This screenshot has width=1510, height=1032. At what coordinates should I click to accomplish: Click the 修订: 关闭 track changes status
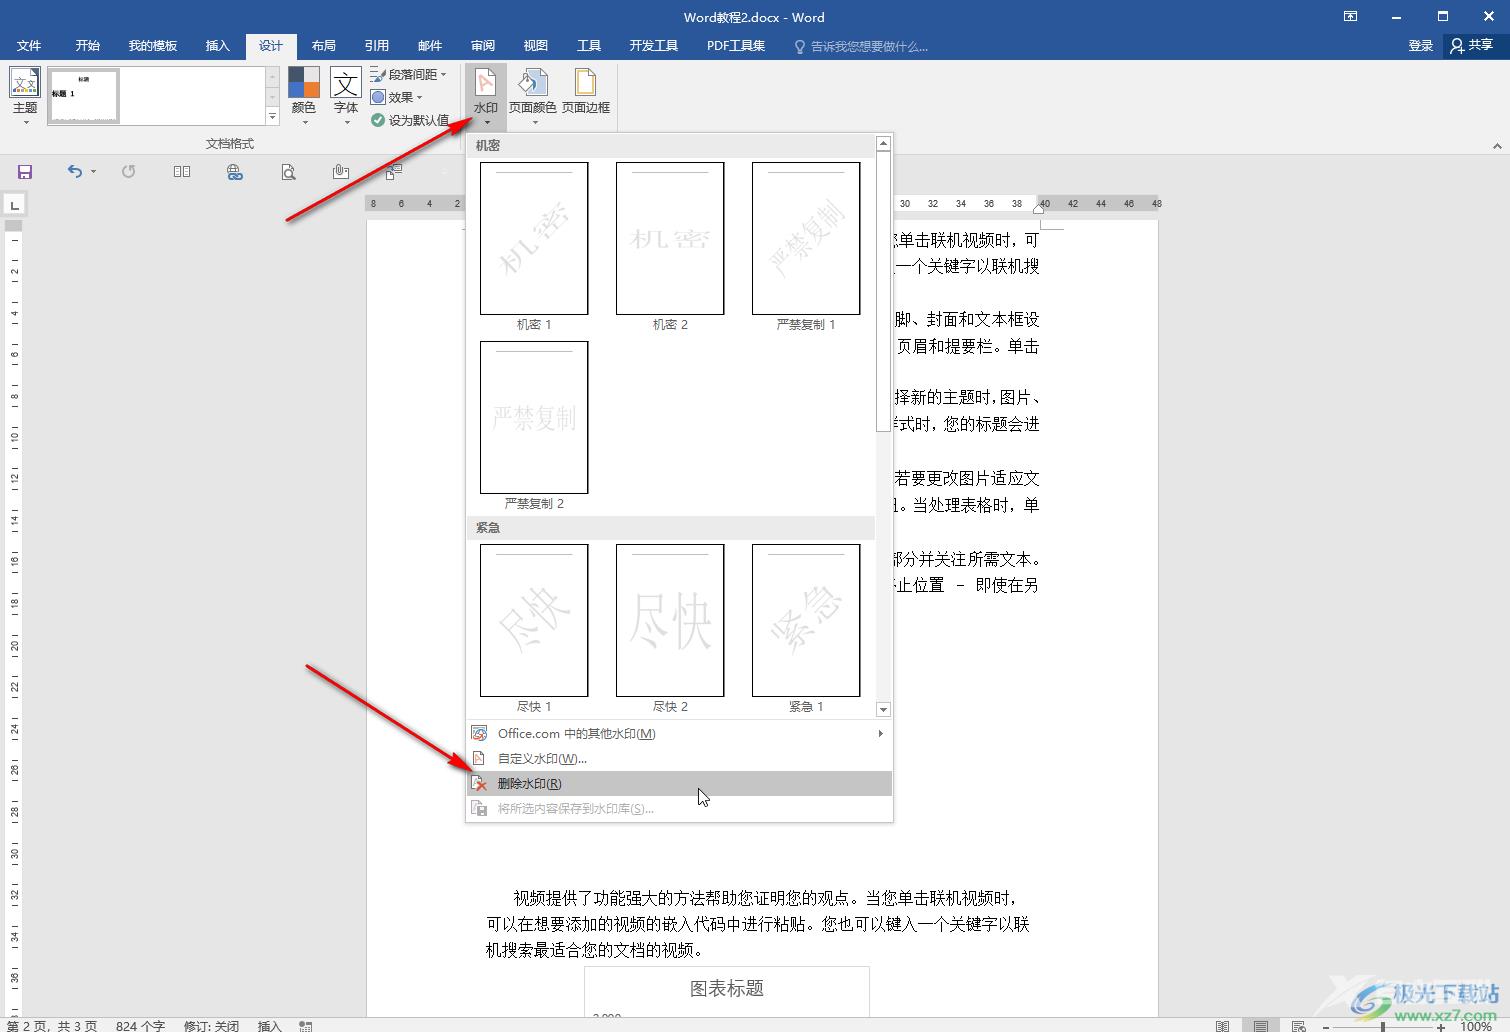211,1026
